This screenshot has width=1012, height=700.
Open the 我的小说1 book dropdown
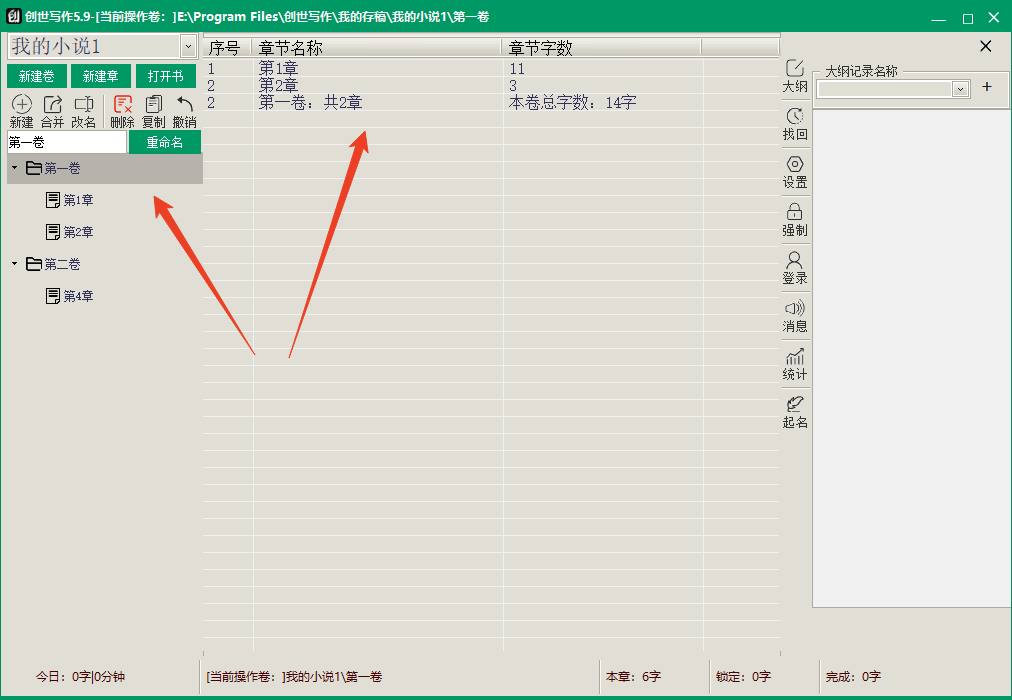(x=188, y=46)
